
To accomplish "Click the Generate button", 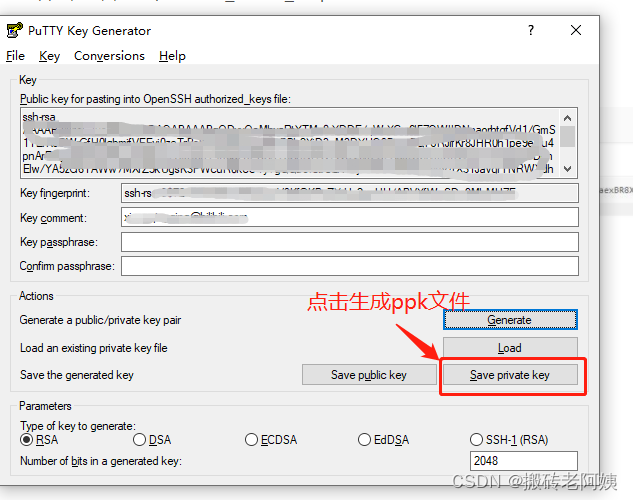I will [510, 320].
